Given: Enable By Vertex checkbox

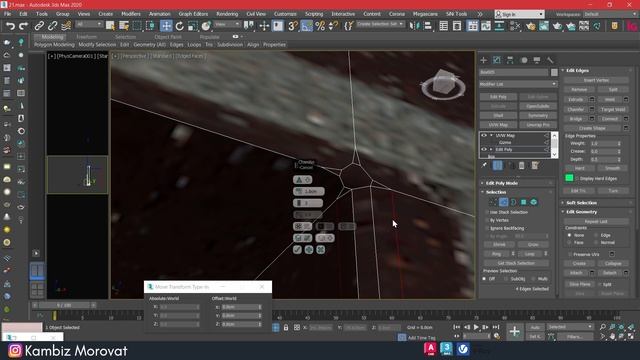Looking at the screenshot, I should click(487, 220).
